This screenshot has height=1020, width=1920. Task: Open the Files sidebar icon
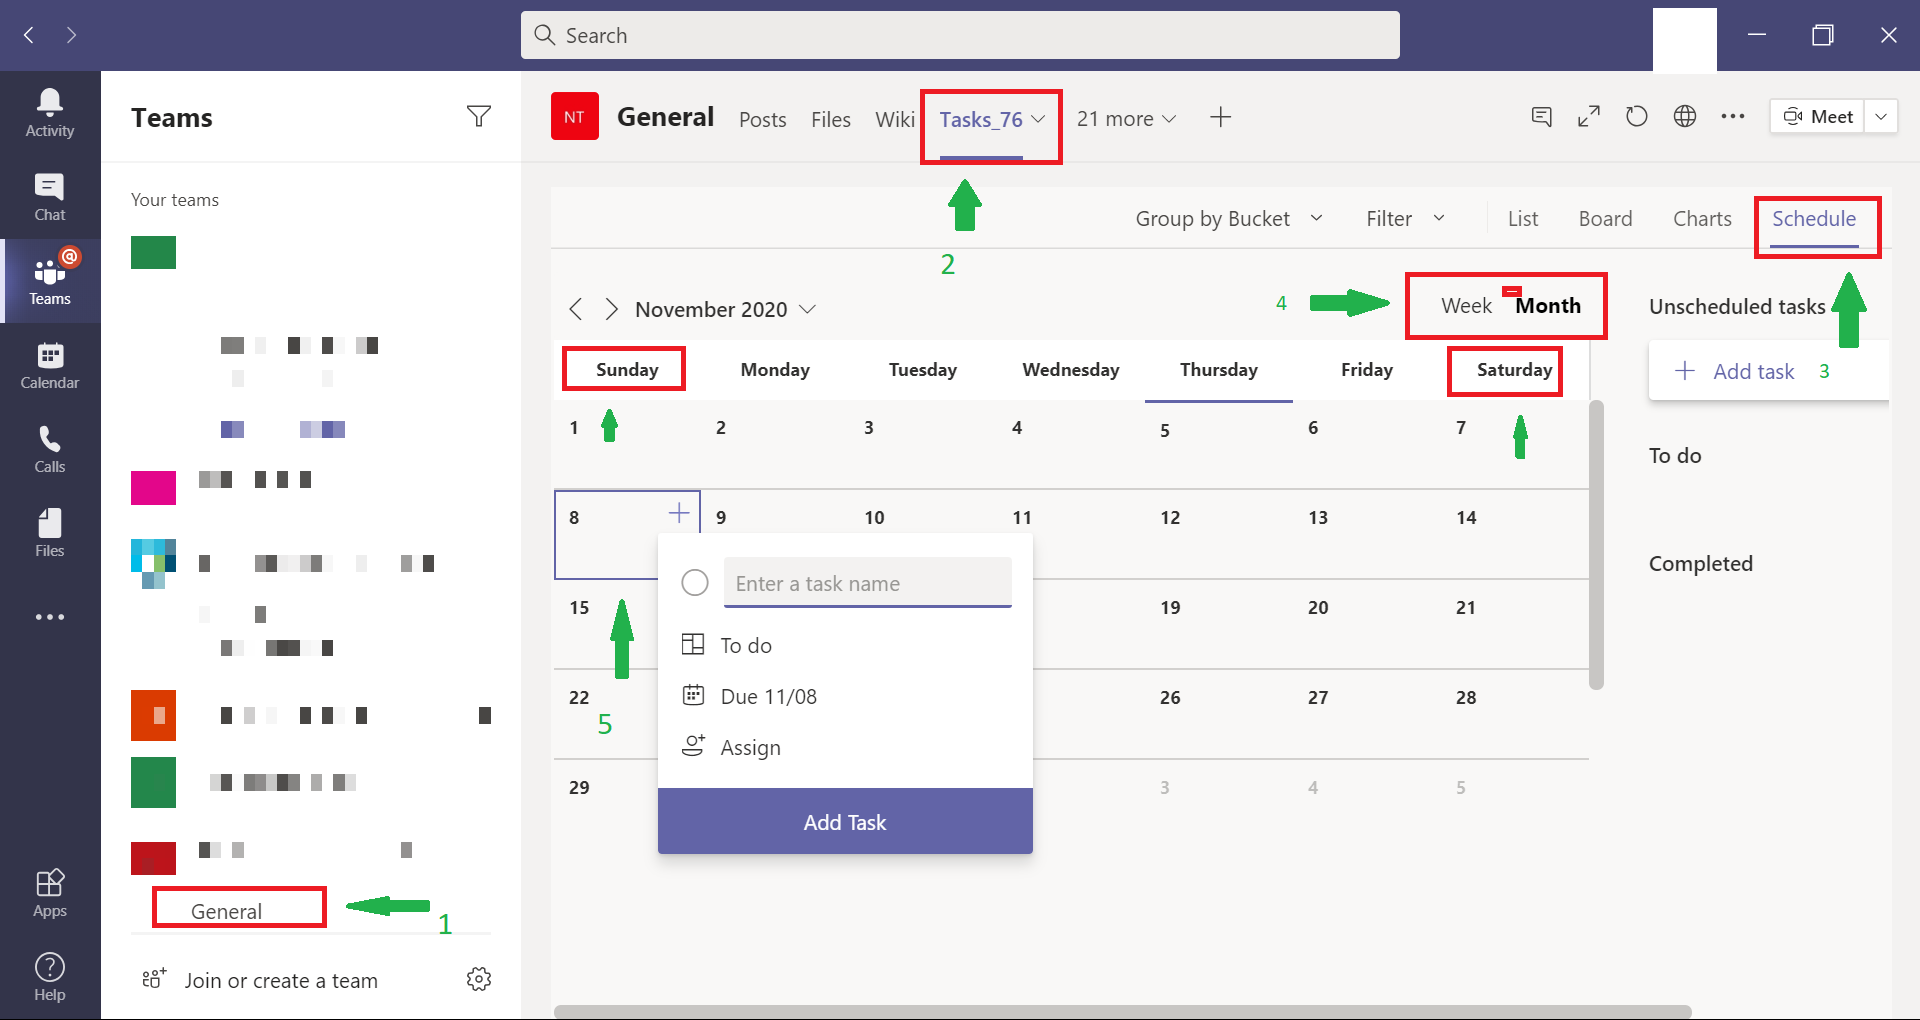pyautogui.click(x=50, y=533)
